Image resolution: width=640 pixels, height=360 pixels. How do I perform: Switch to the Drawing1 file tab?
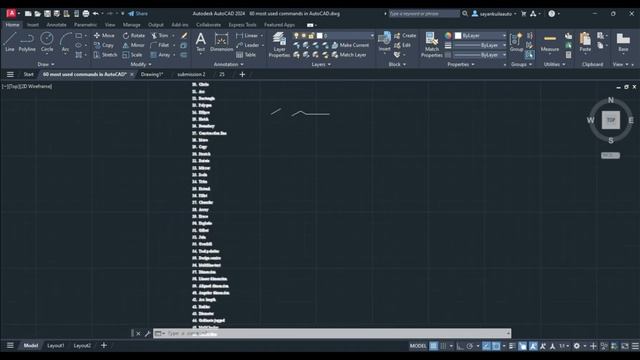[152, 74]
